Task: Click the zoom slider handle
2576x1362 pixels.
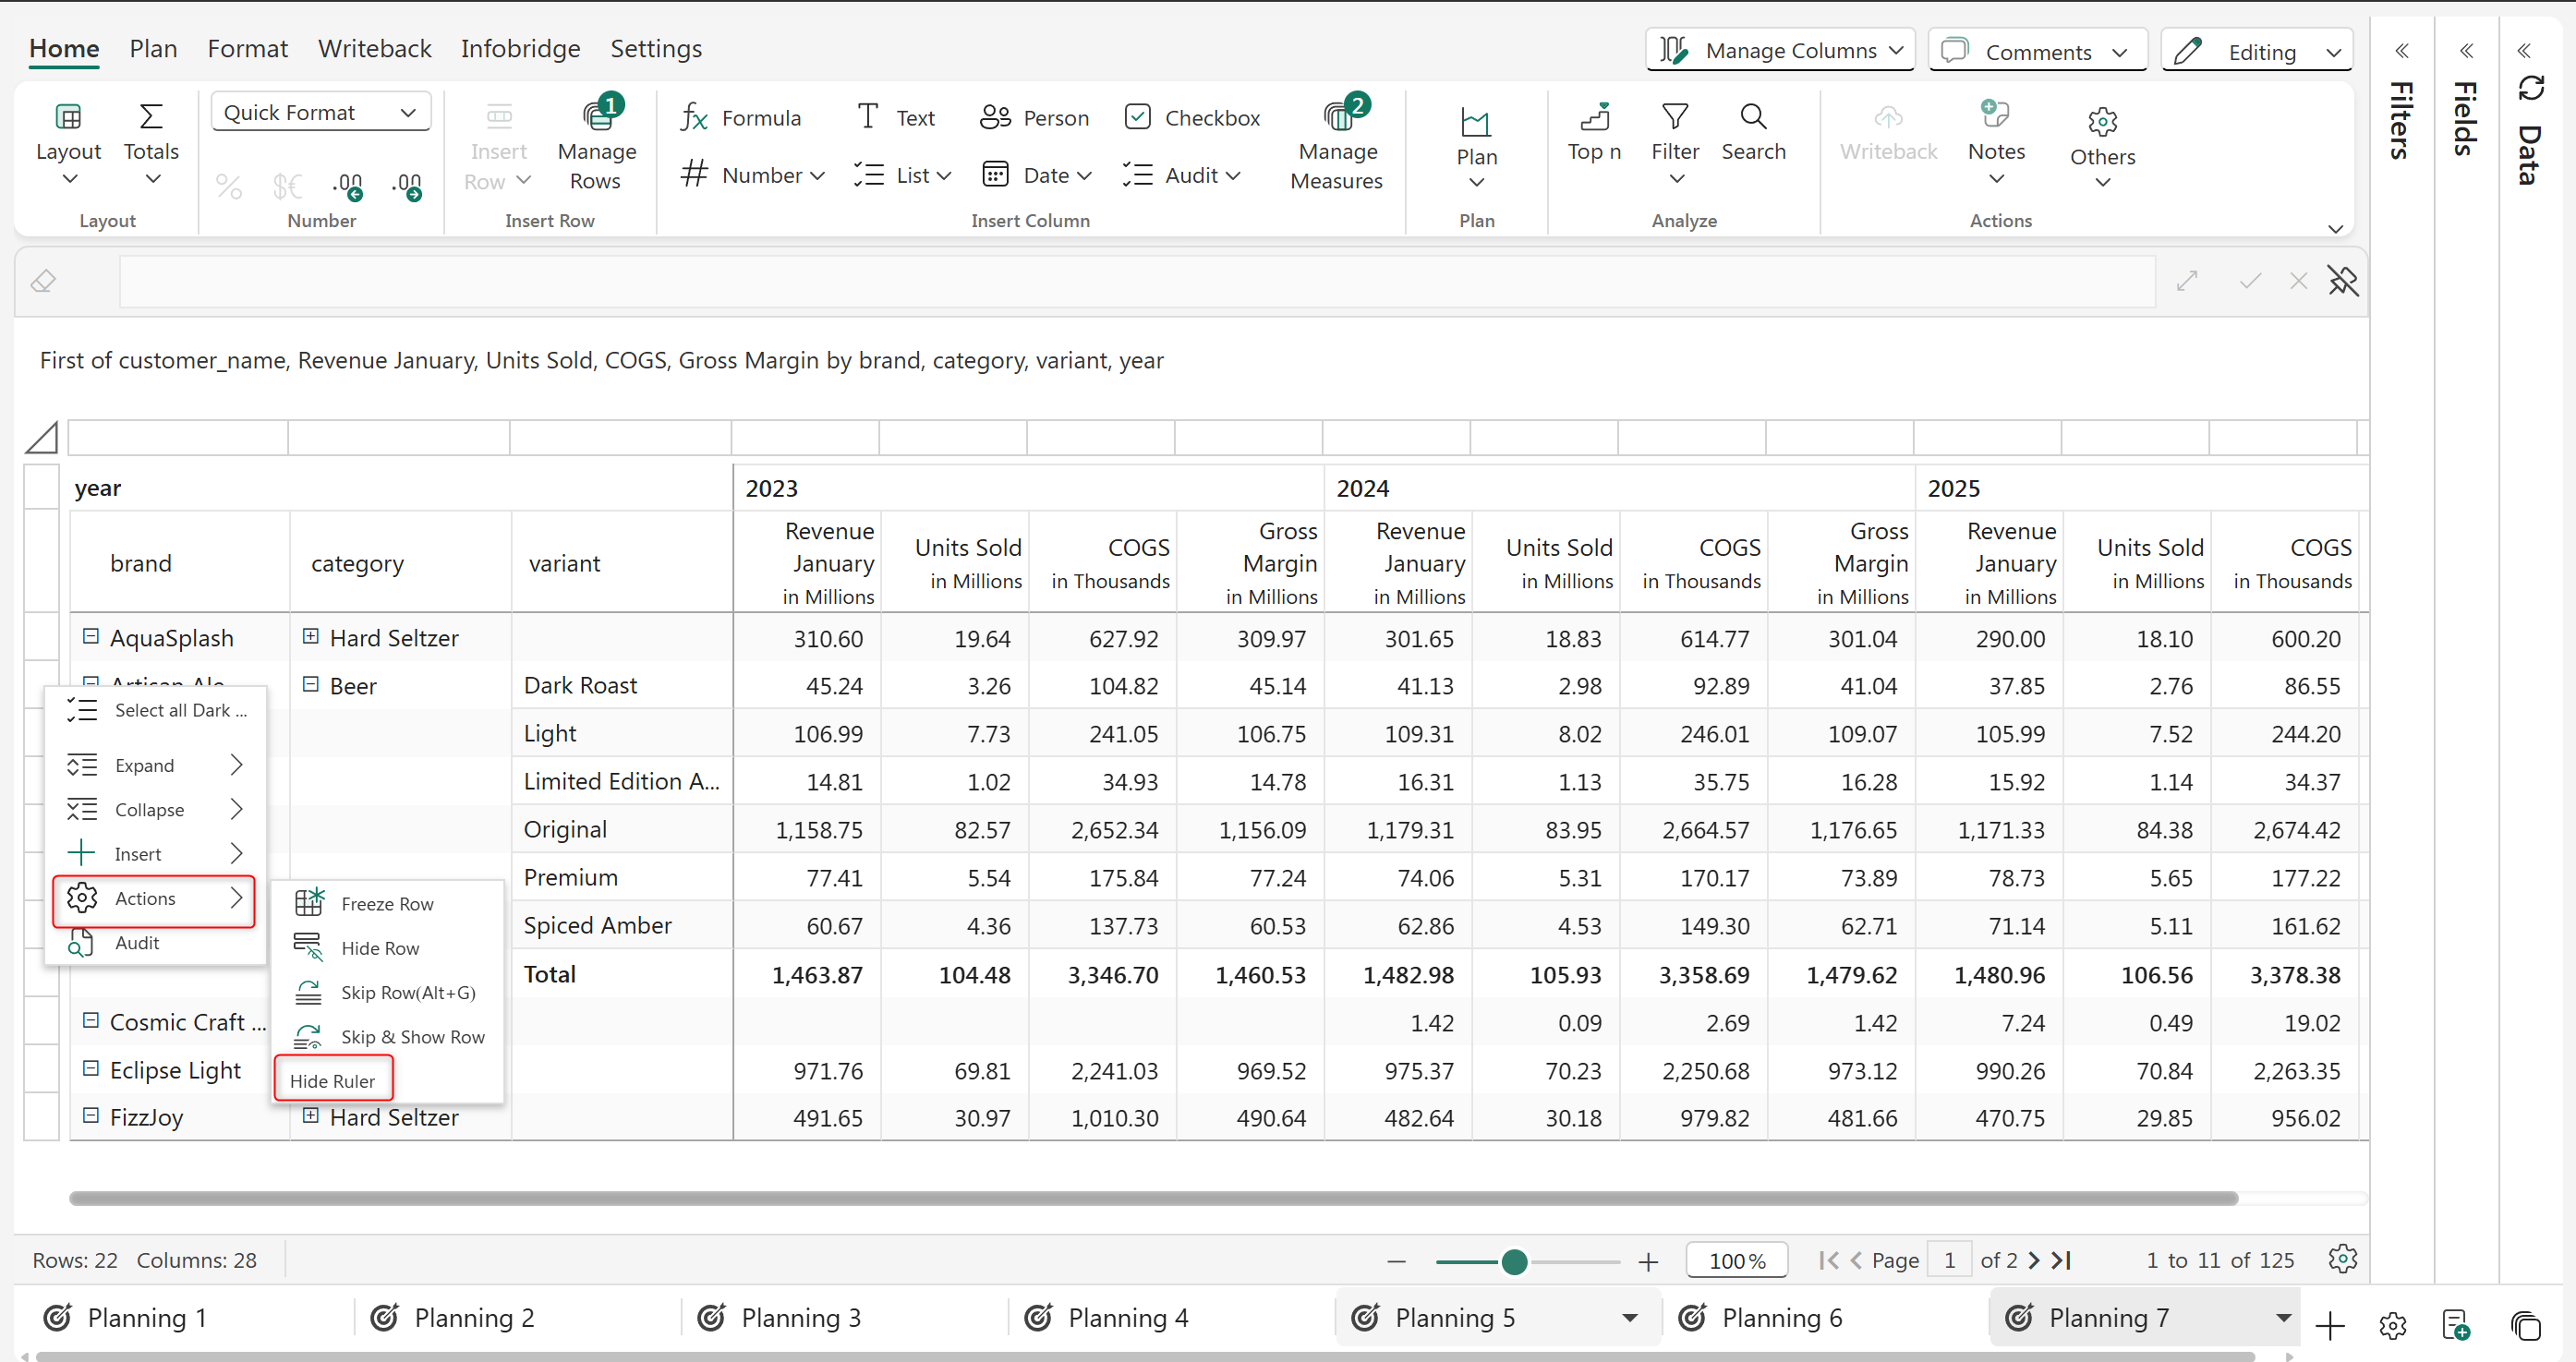Action: pyautogui.click(x=1514, y=1261)
